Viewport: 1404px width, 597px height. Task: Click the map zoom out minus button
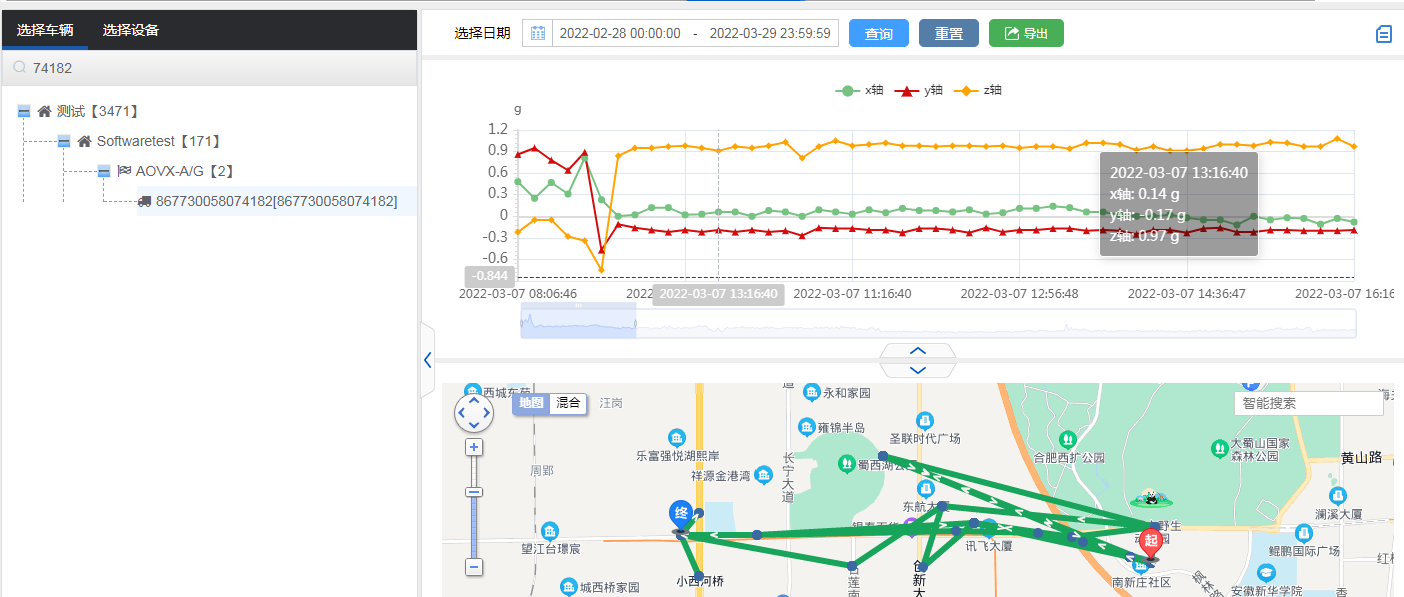pos(474,567)
